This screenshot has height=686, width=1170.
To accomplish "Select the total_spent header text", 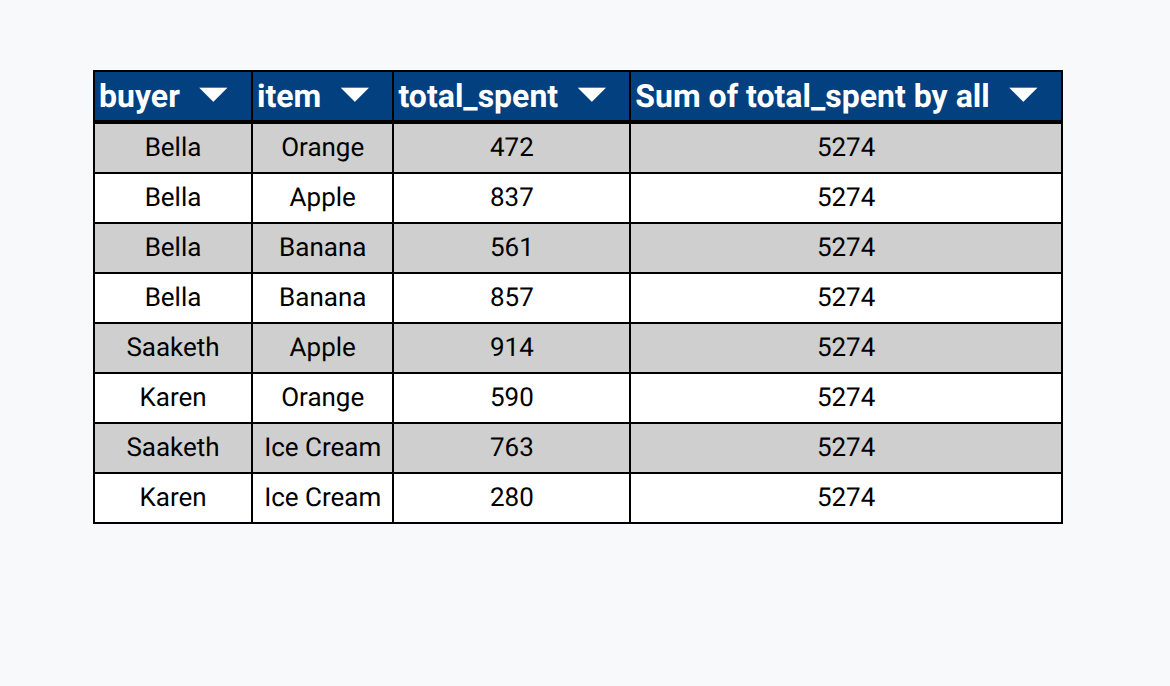I will coord(478,97).
